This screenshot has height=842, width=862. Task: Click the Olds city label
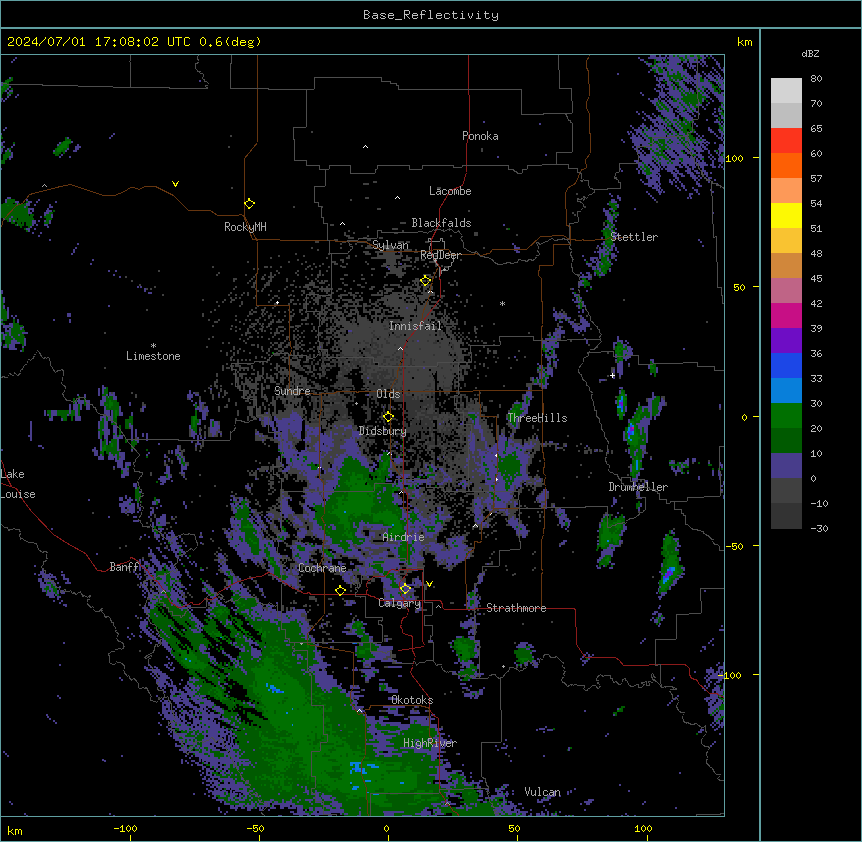(x=388, y=394)
